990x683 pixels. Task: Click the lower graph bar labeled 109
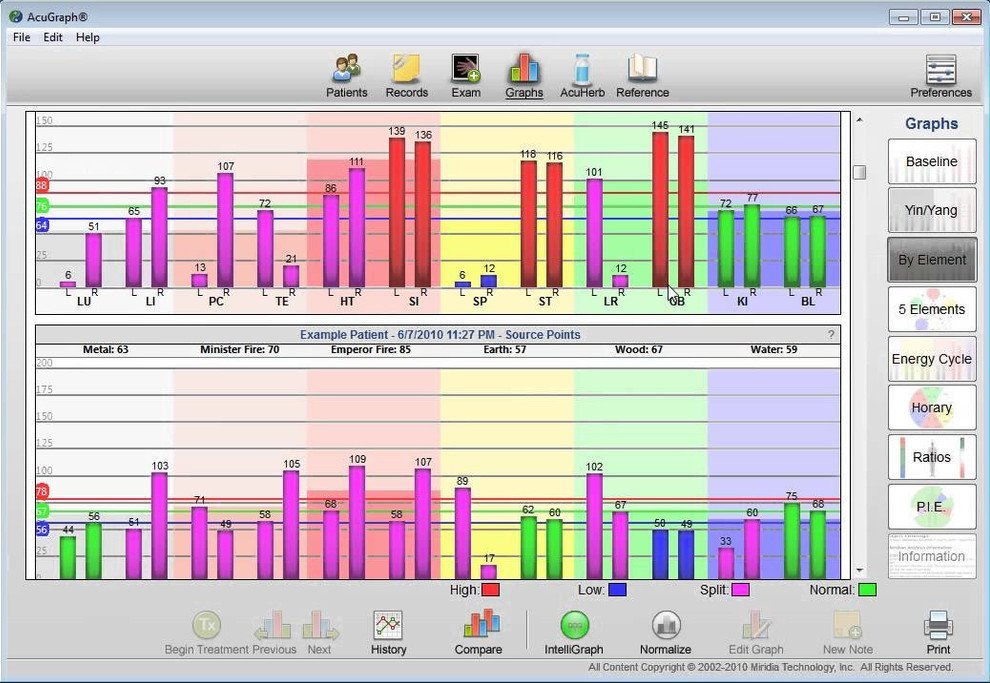[x=357, y=523]
